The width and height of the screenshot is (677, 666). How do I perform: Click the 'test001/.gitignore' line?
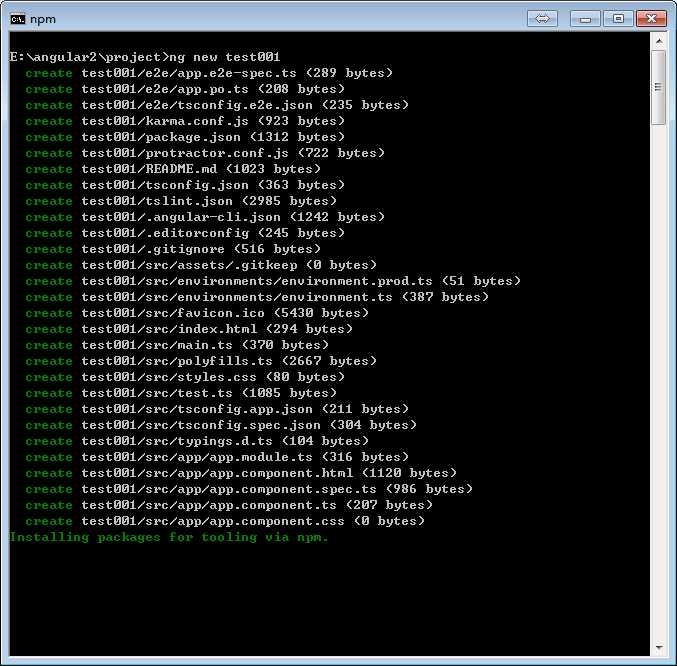[173, 249]
